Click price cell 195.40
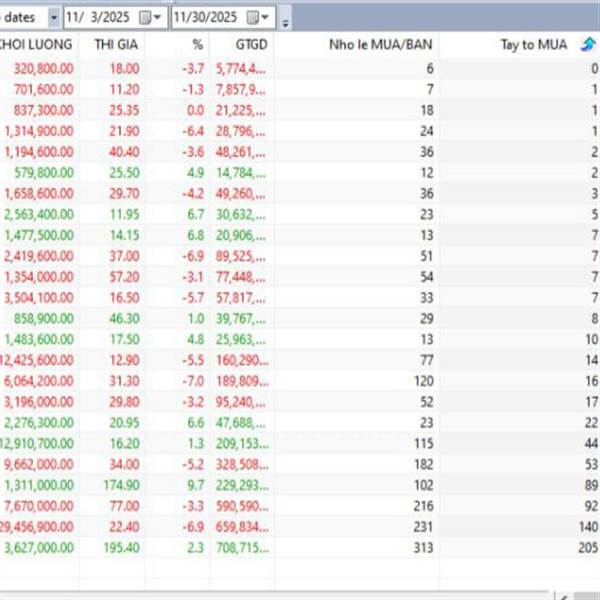Screen dimensions: 600x600 [x=121, y=548]
